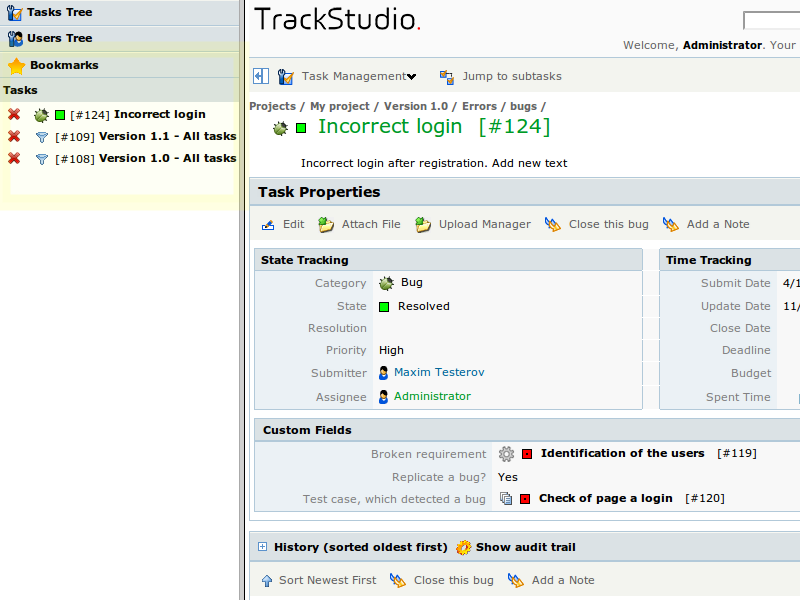
Task: Click Show audit trail link
Action: click(526, 547)
